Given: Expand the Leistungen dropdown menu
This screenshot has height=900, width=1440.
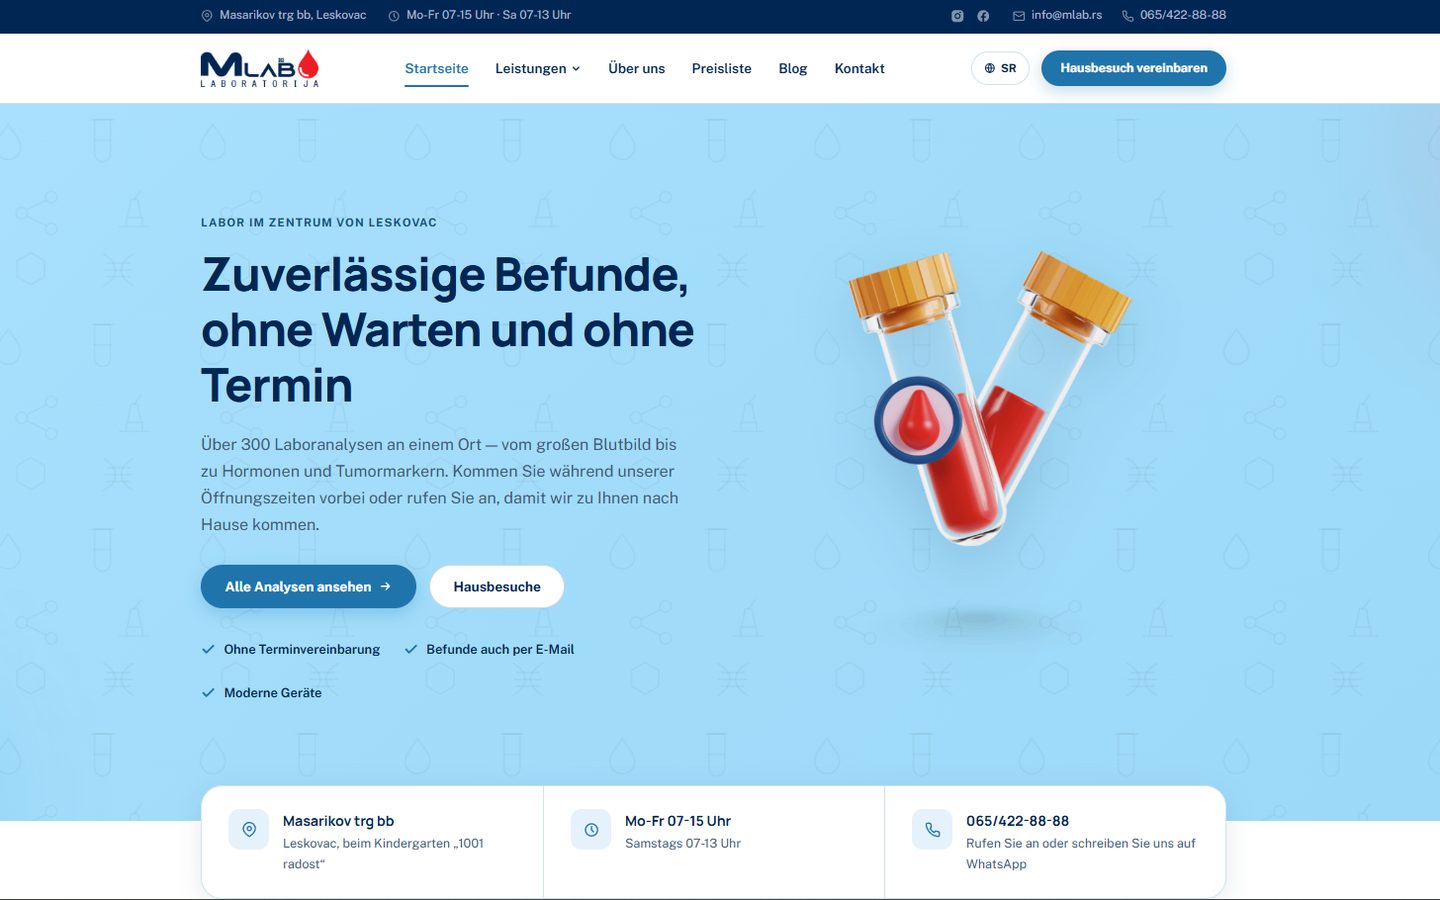Looking at the screenshot, I should pyautogui.click(x=538, y=68).
